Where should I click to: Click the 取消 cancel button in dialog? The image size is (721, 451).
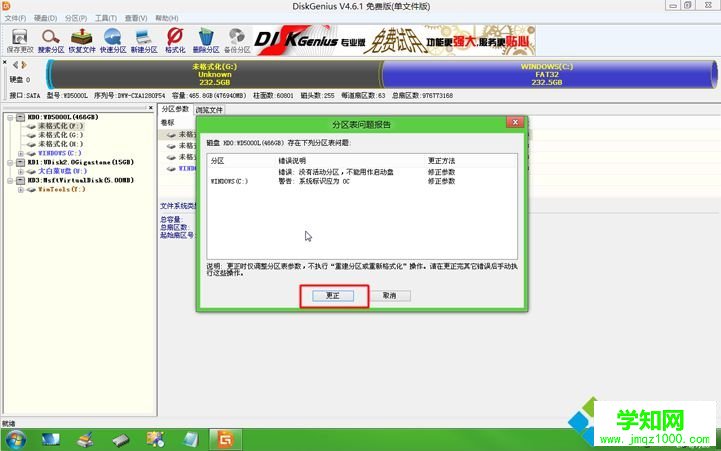coord(389,296)
